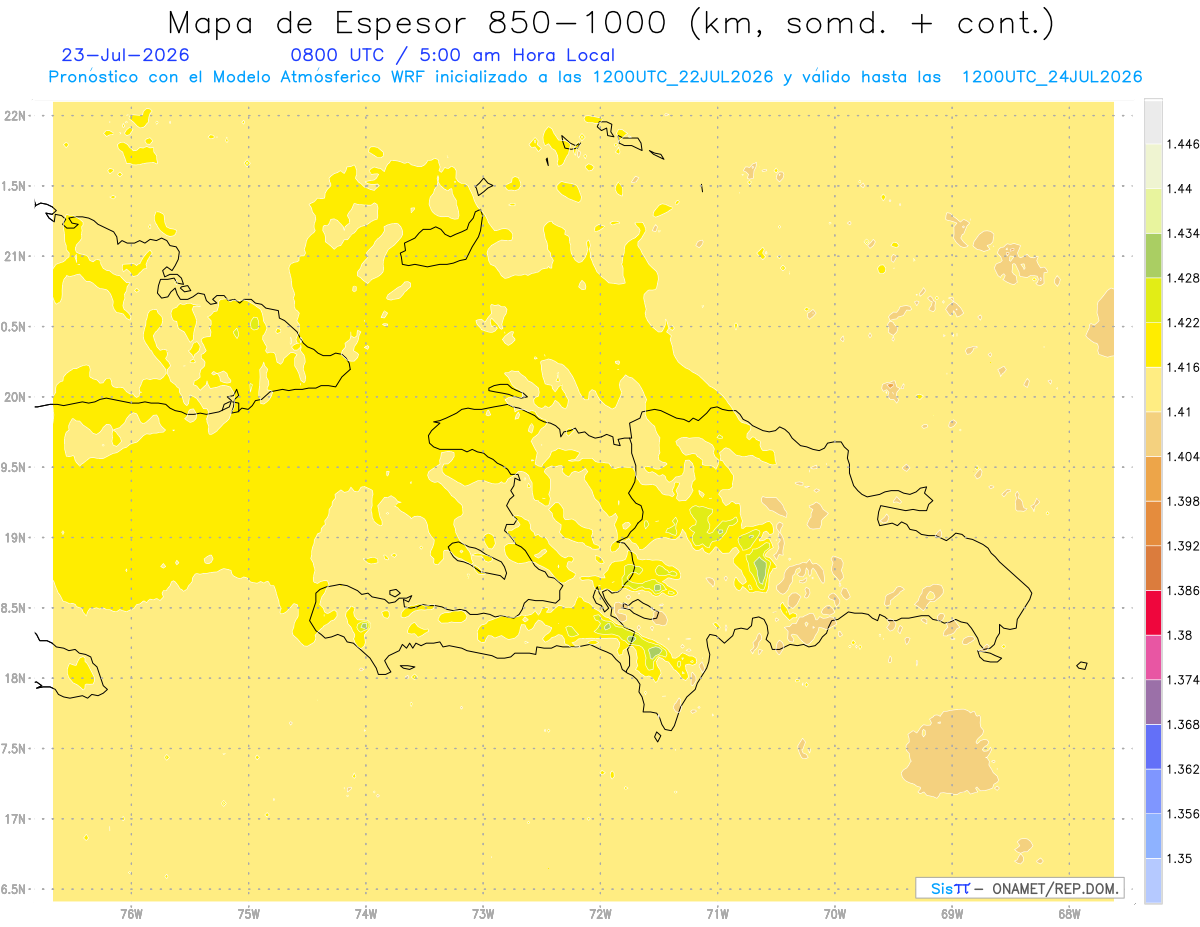Image resolution: width=1200 pixels, height=927 pixels.
Task: Click the legend swatch between 1.35 and 1.356
Action: [1153, 836]
